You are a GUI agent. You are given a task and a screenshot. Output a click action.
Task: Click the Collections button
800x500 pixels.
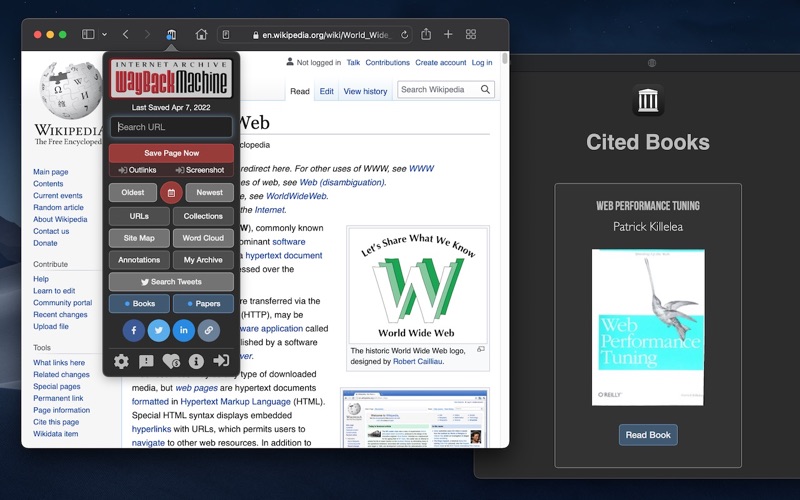tap(203, 216)
